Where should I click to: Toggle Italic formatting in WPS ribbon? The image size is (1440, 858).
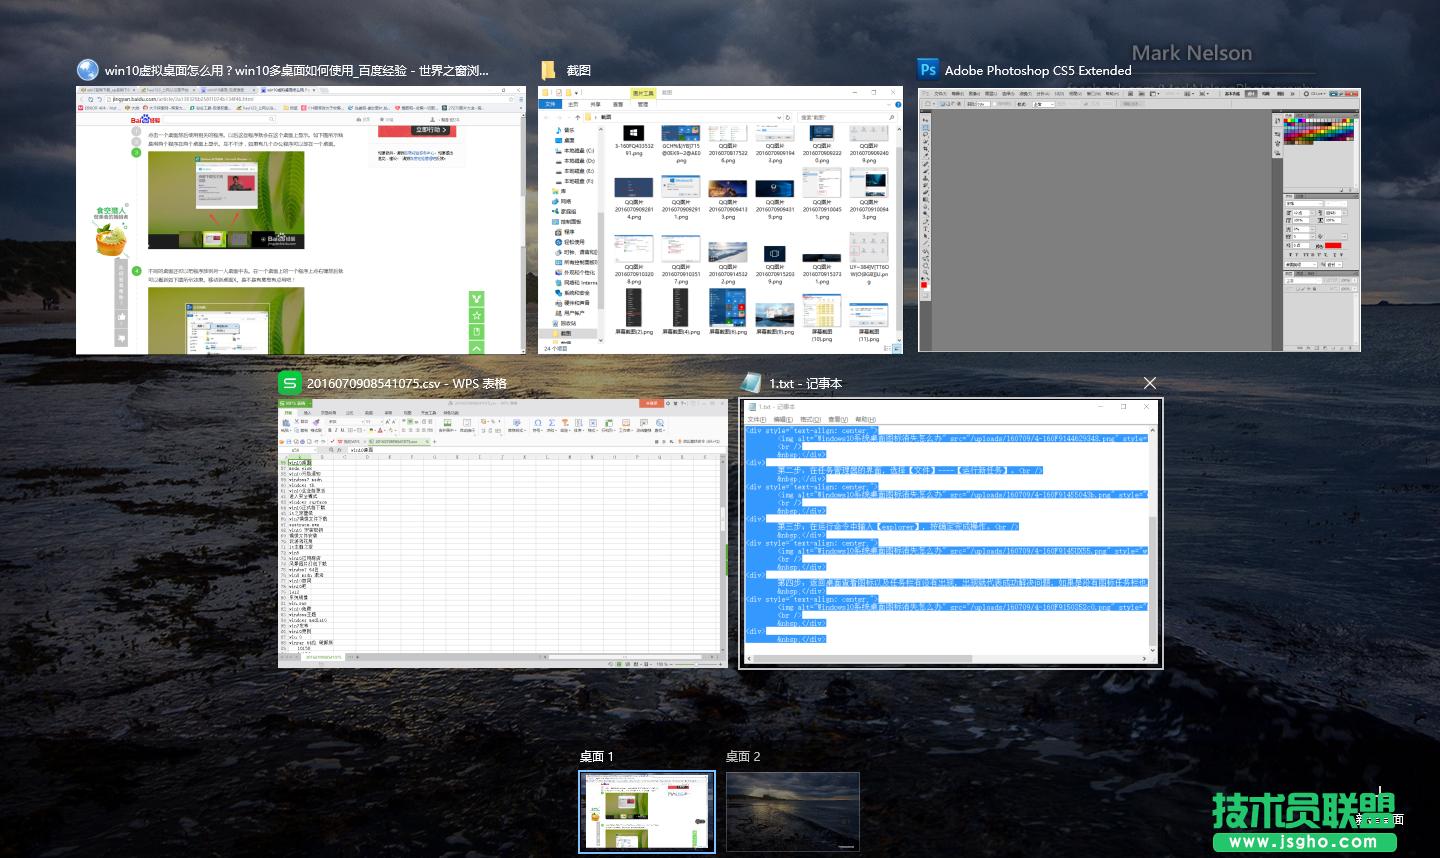pyautogui.click(x=336, y=428)
